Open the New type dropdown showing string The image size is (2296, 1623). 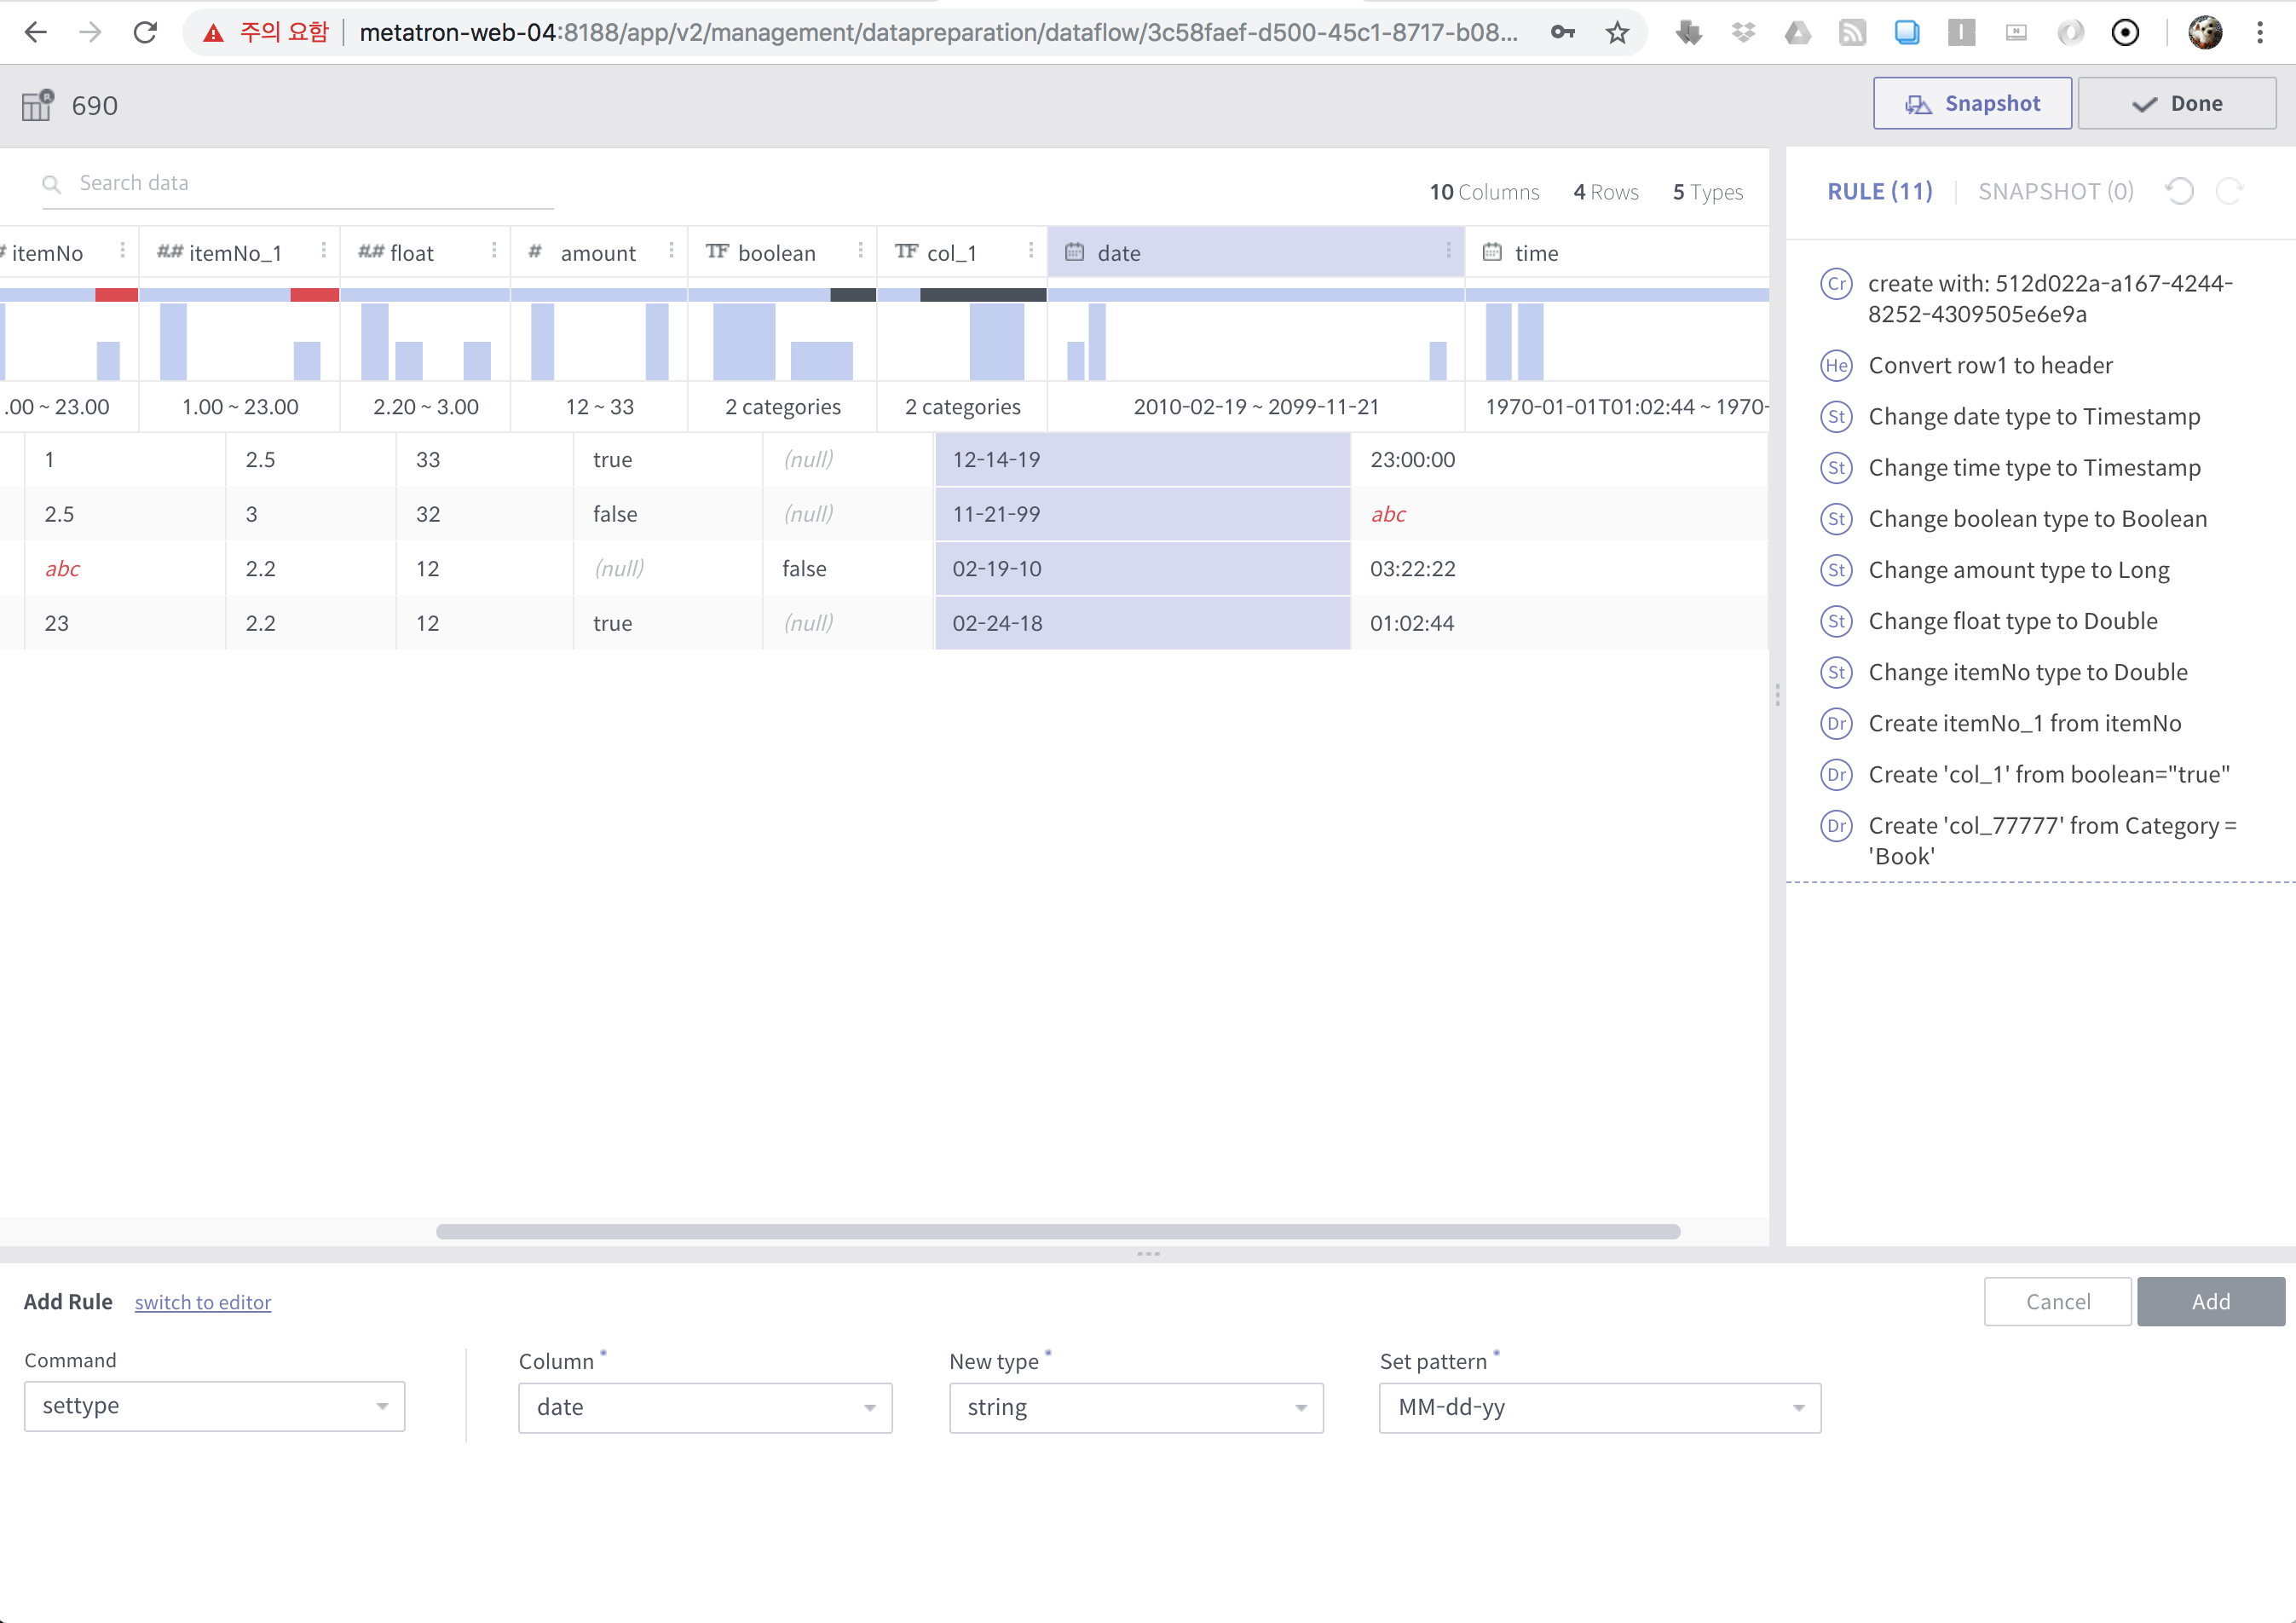click(1136, 1408)
